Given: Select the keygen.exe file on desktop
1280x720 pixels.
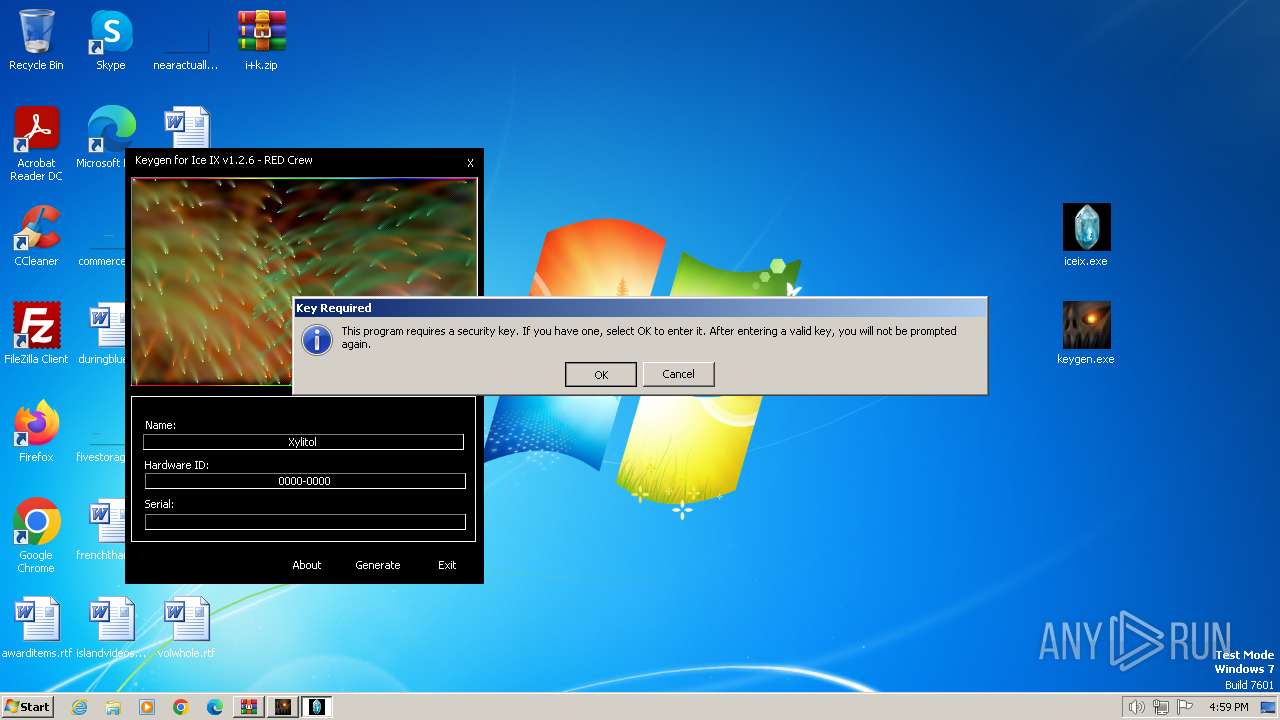Looking at the screenshot, I should 1086,334.
